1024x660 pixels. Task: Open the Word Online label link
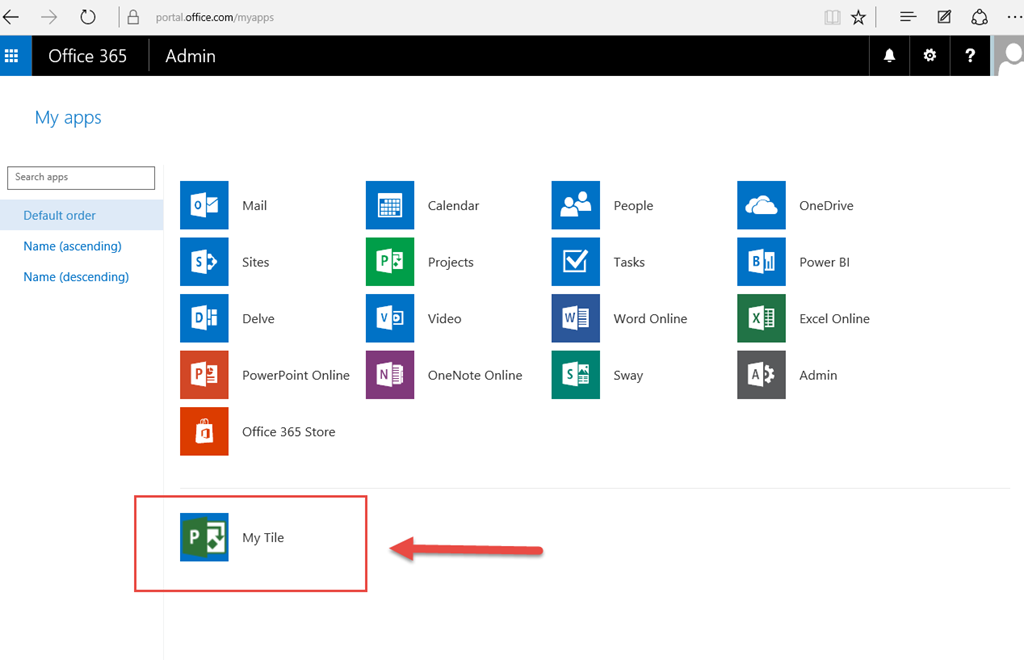pyautogui.click(x=650, y=319)
